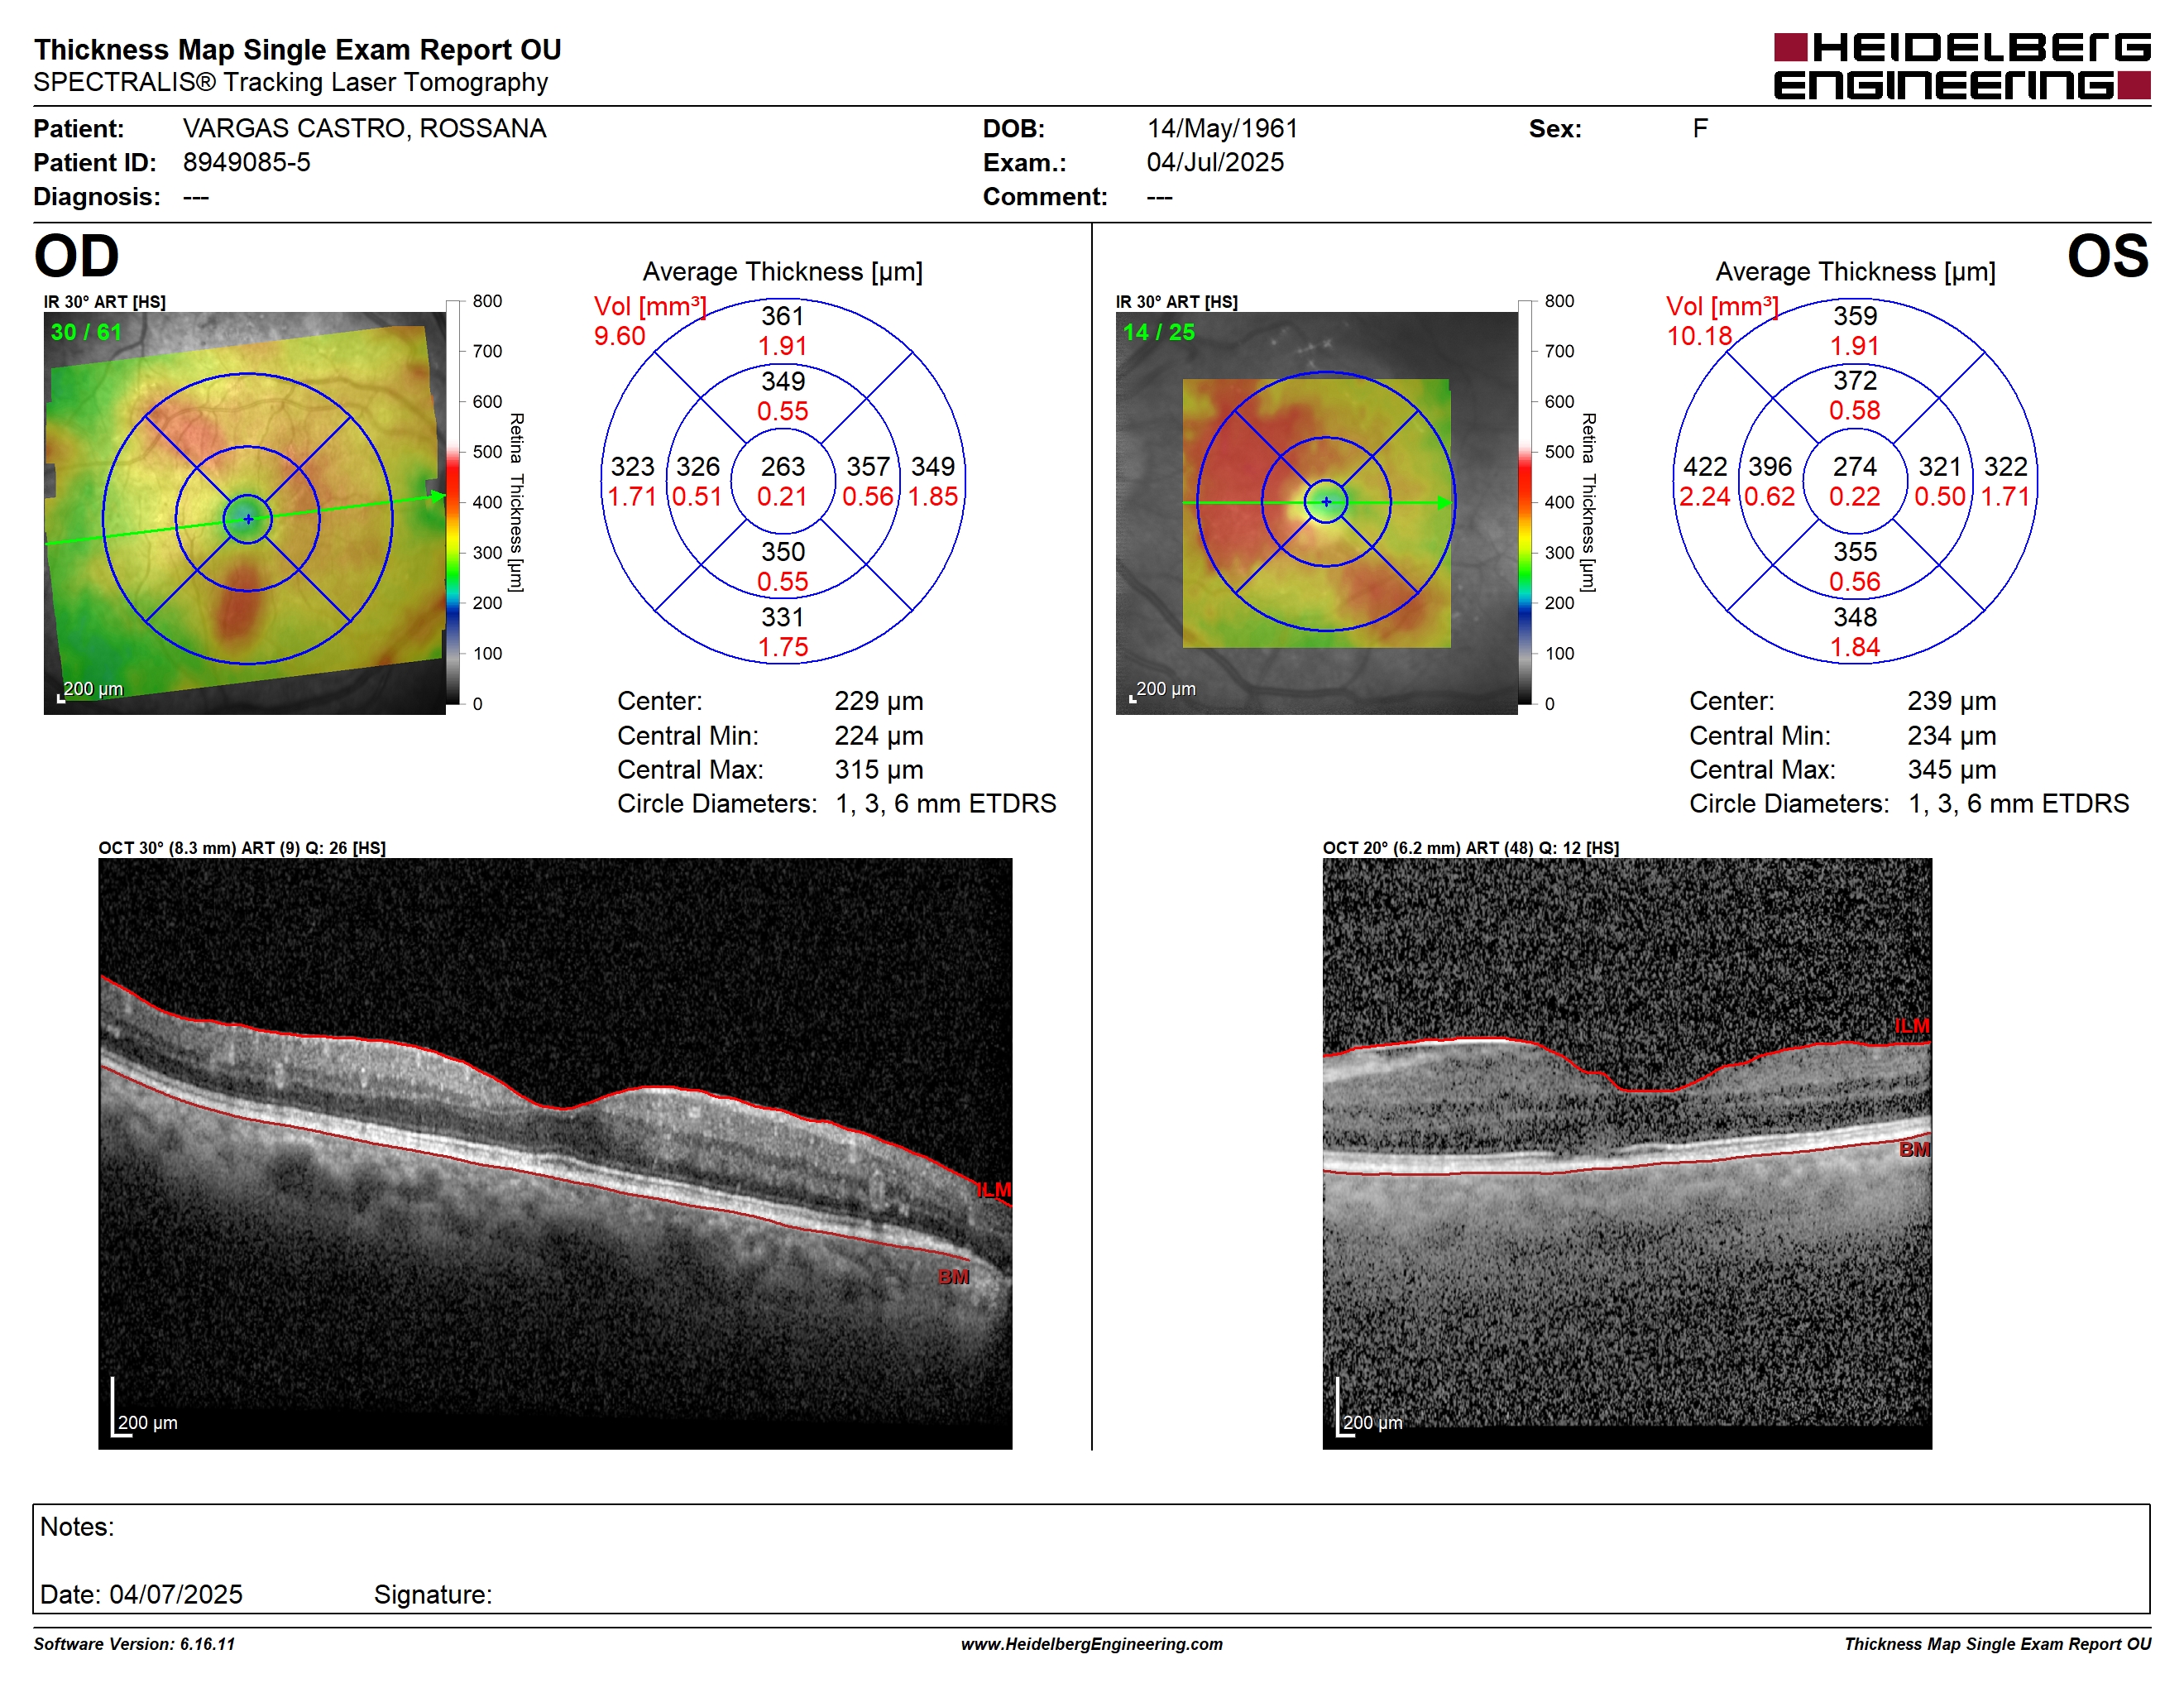Click the Software Version: 6.16.11 text
The image size is (2184, 1688).
(x=134, y=1644)
